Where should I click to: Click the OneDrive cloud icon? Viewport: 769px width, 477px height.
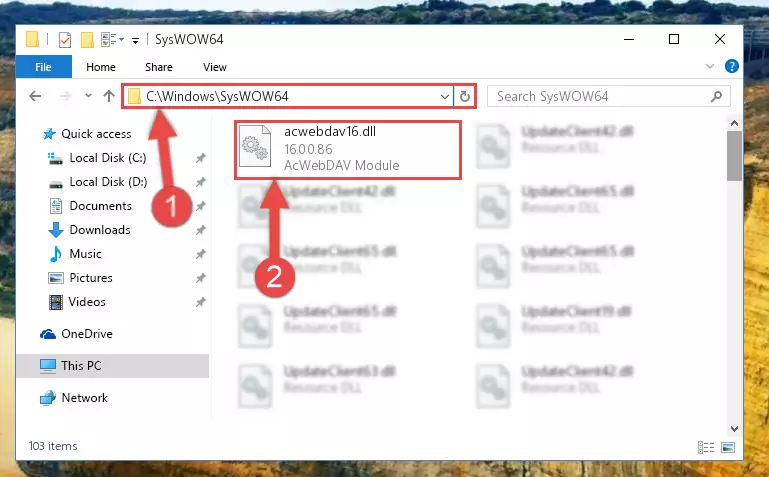point(48,334)
